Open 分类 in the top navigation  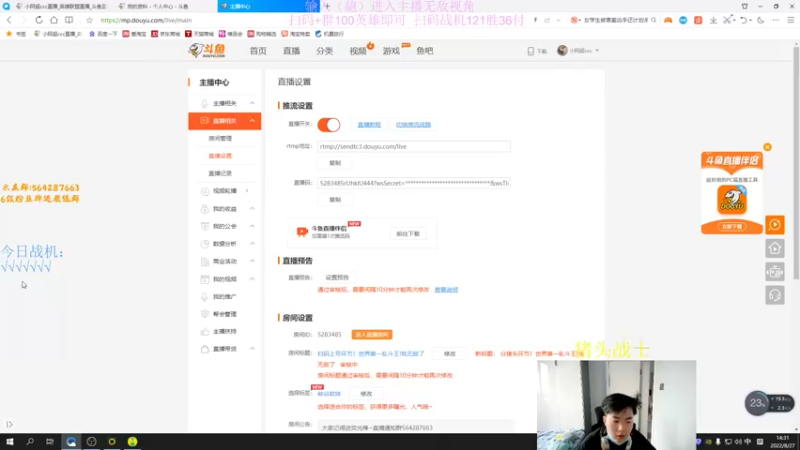324,51
